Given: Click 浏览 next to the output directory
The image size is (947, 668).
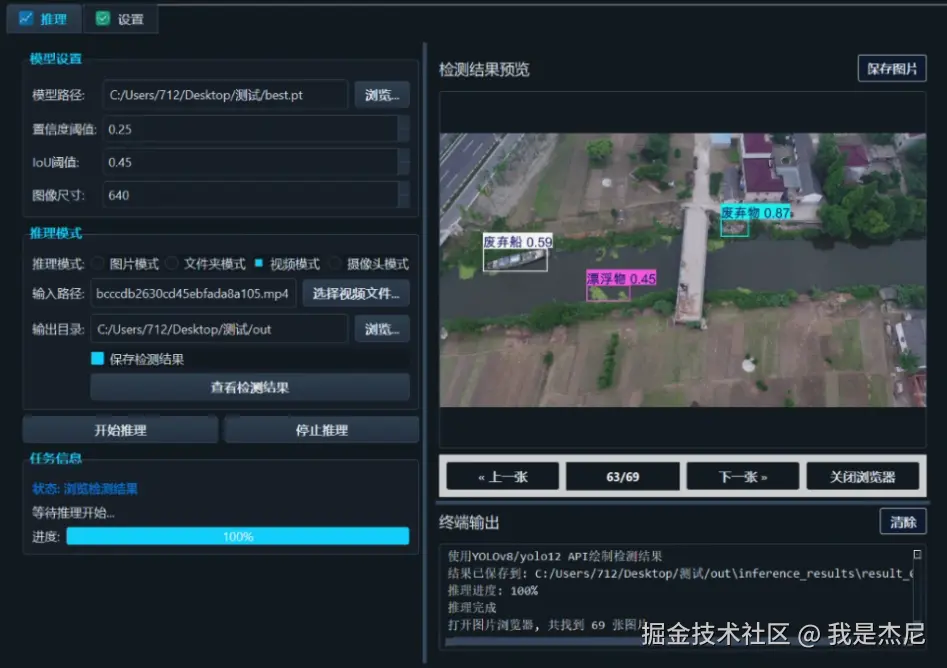Looking at the screenshot, I should [x=382, y=328].
